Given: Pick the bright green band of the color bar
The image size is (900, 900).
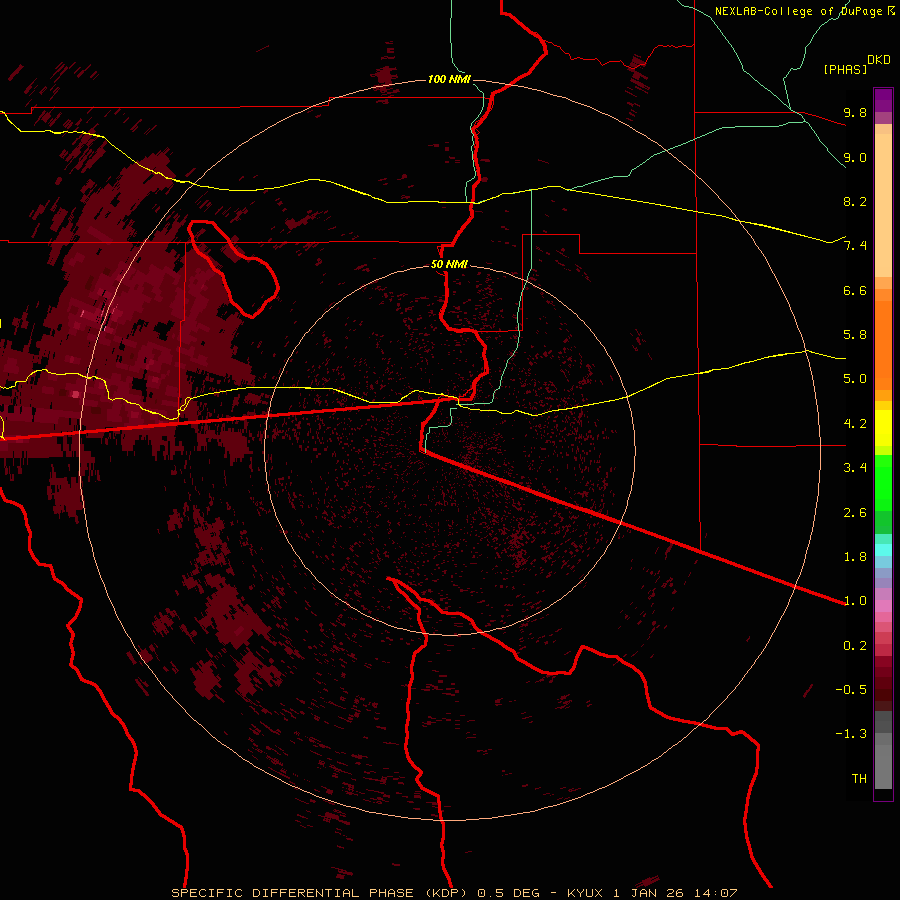Looking at the screenshot, I should (x=883, y=483).
